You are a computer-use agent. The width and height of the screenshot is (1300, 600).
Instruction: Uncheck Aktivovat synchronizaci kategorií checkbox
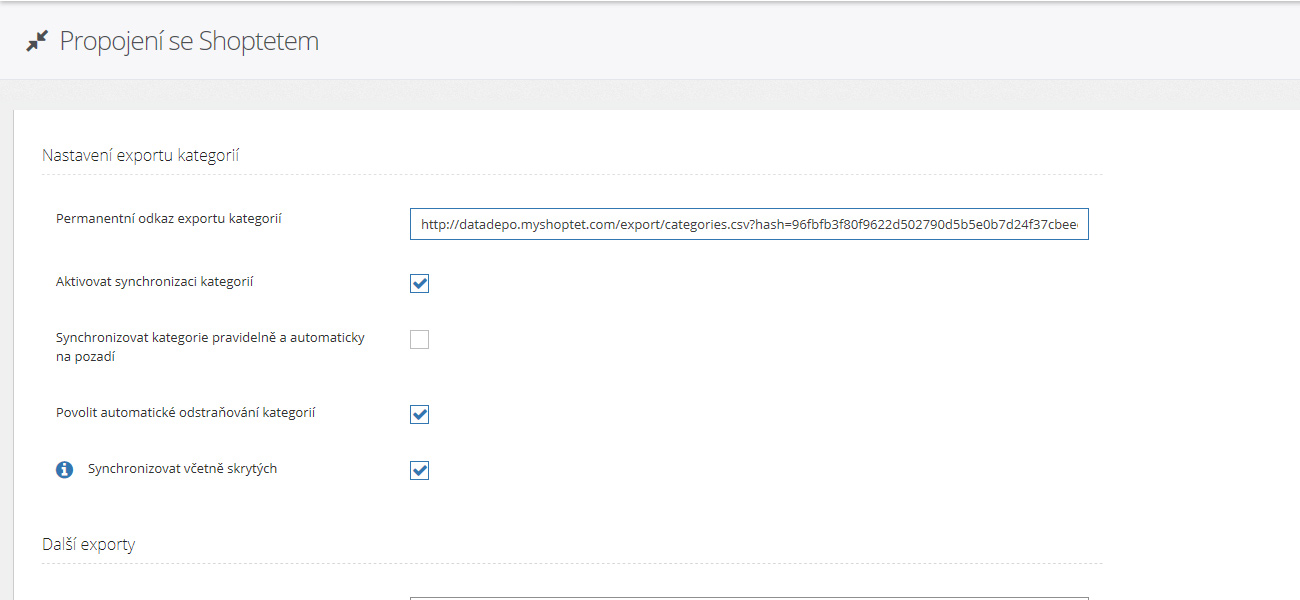[419, 283]
